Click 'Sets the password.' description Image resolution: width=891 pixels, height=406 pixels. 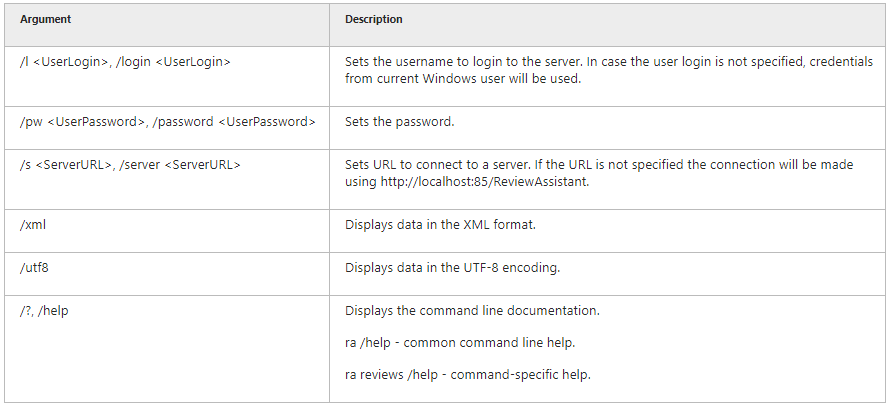[x=399, y=122]
